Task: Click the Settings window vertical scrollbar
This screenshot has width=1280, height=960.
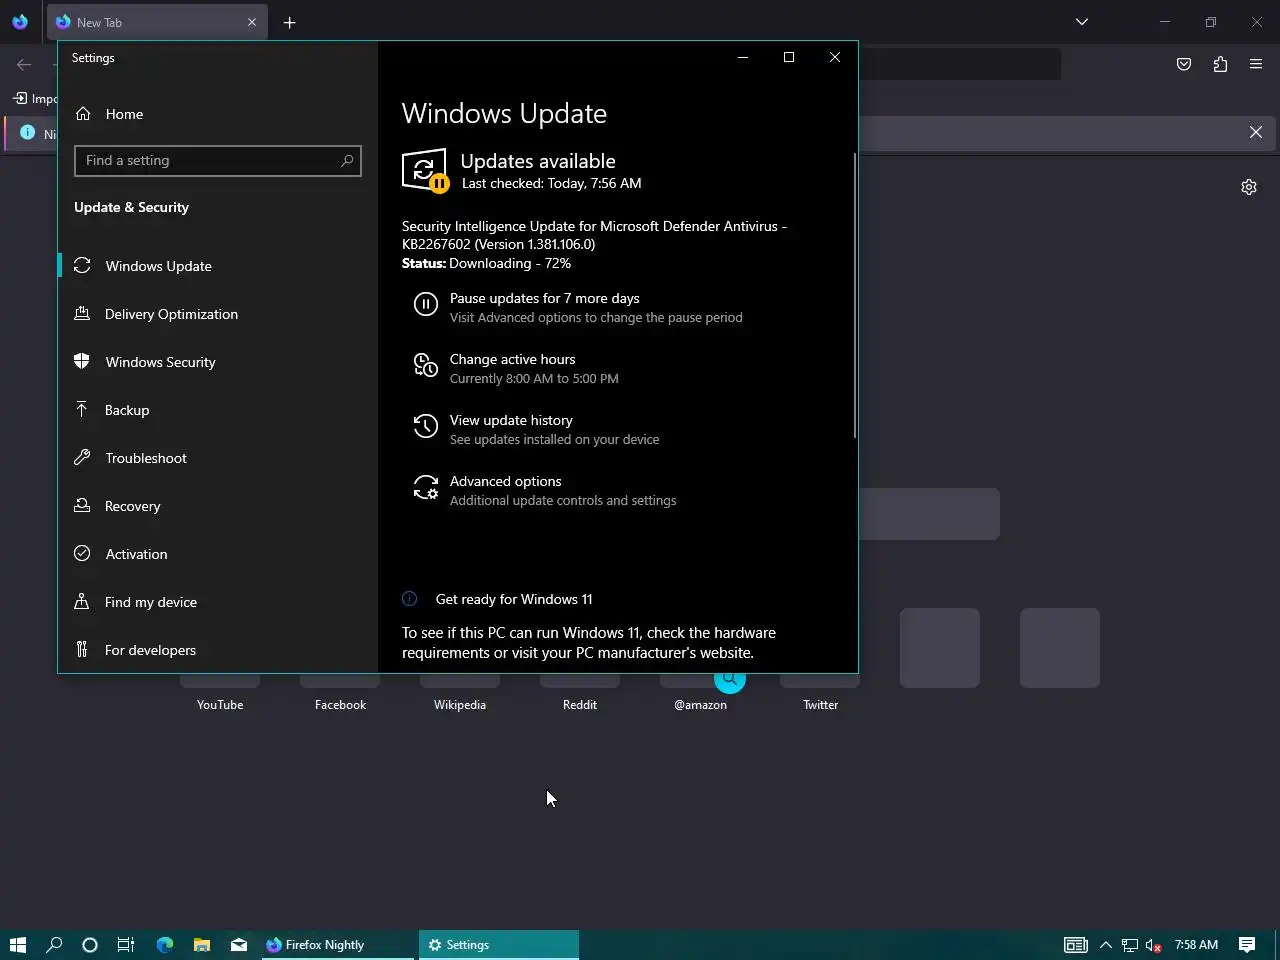Action: [x=854, y=295]
